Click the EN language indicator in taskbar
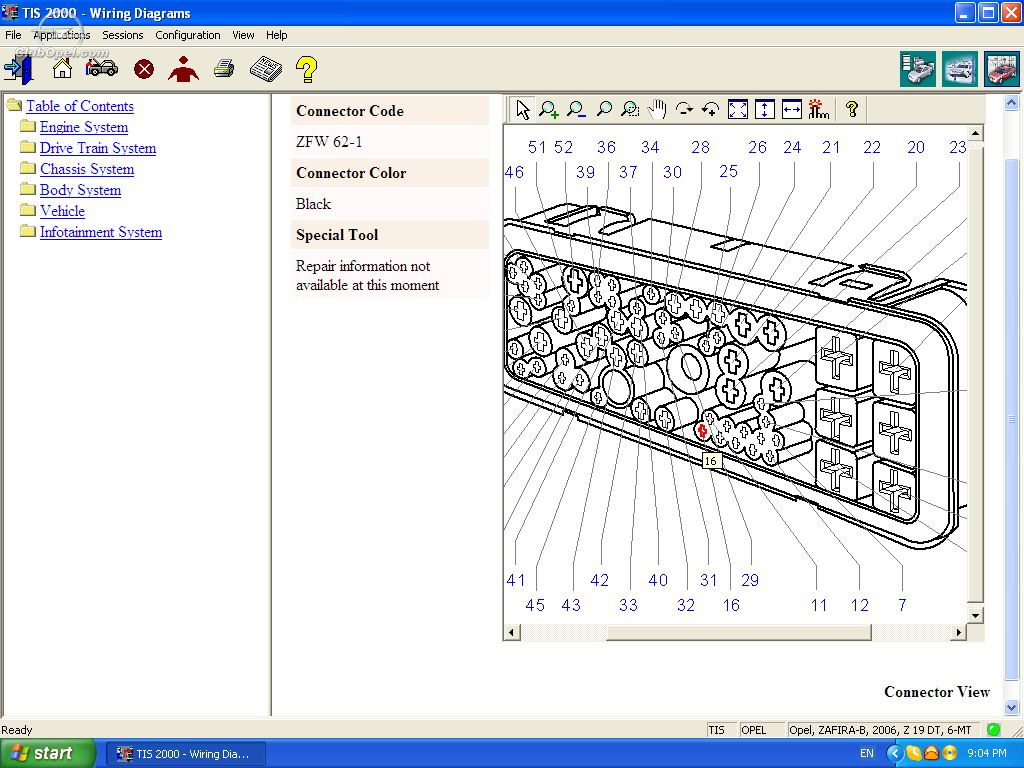This screenshot has height=768, width=1024. 867,754
